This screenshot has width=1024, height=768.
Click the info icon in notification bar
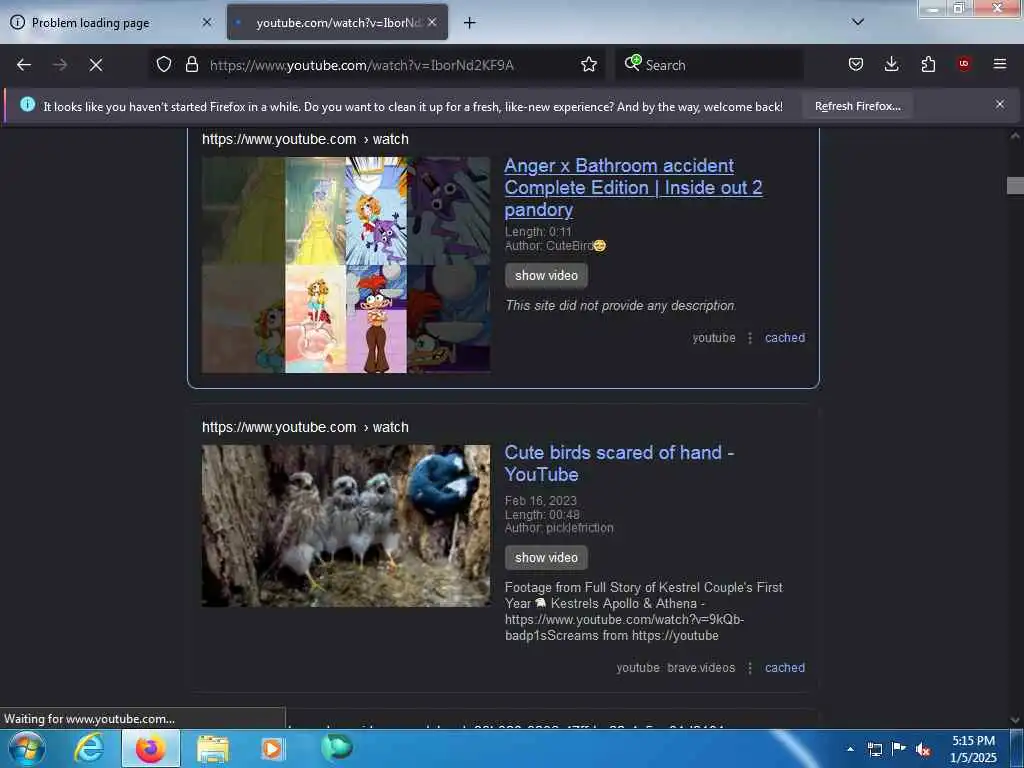(x=27, y=104)
